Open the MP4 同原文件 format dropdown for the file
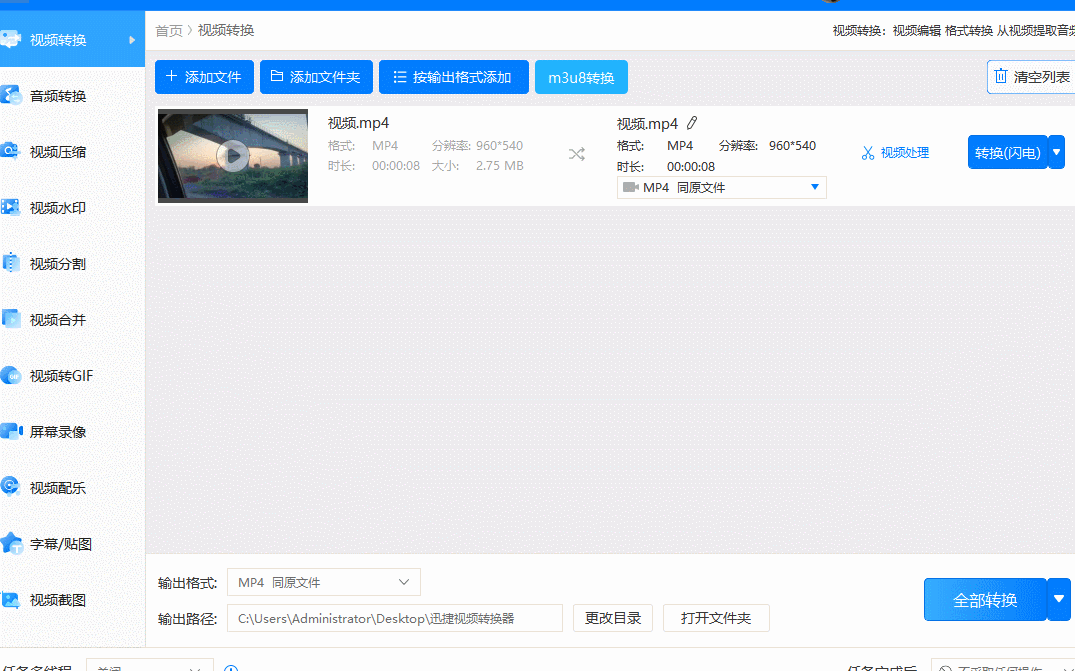Image resolution: width=1075 pixels, height=671 pixels. click(x=721, y=187)
